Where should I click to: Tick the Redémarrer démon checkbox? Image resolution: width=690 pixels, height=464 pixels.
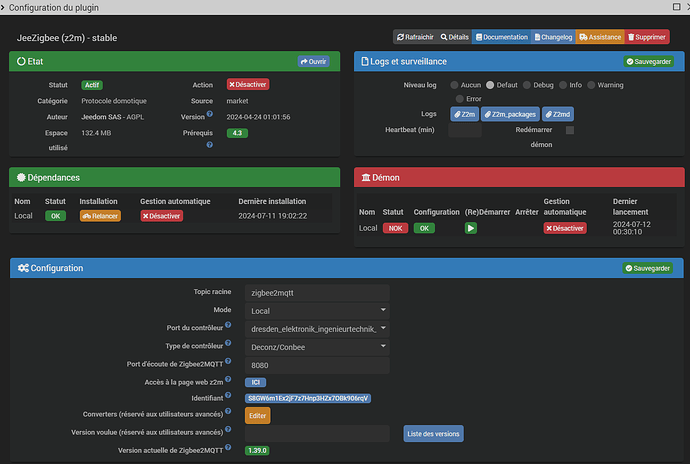pyautogui.click(x=570, y=130)
